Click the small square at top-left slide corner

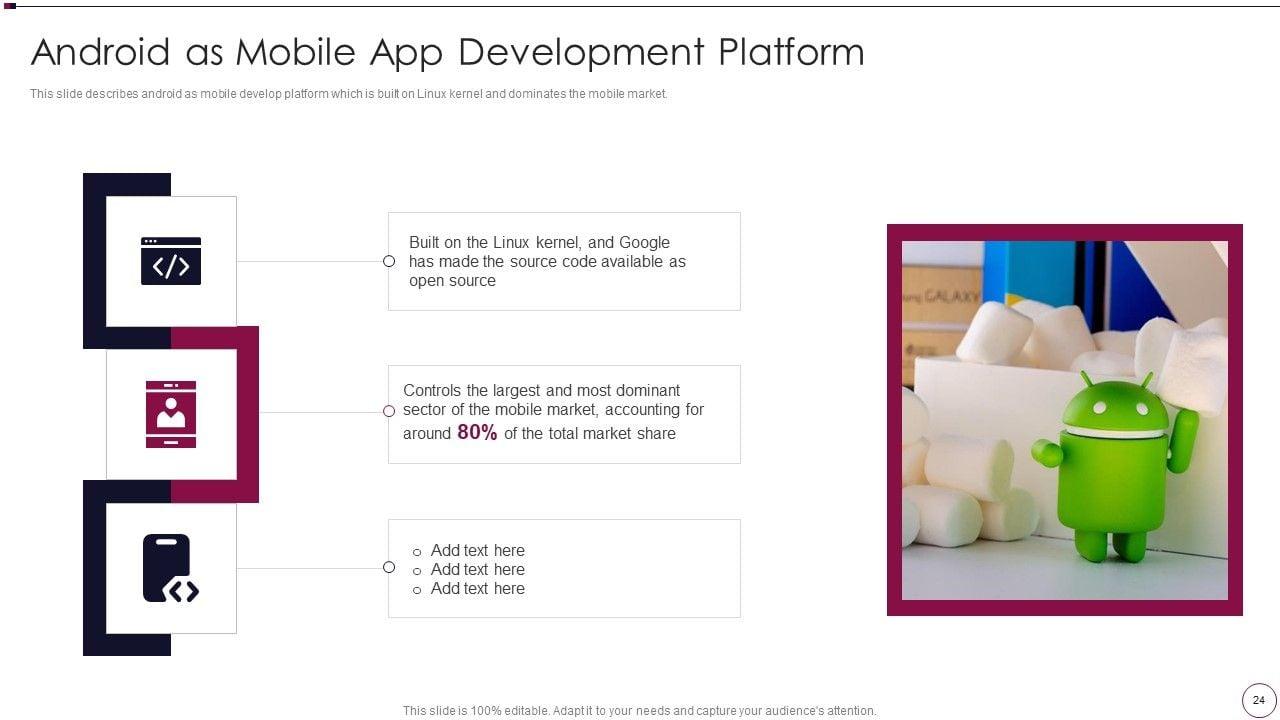click(x=10, y=6)
